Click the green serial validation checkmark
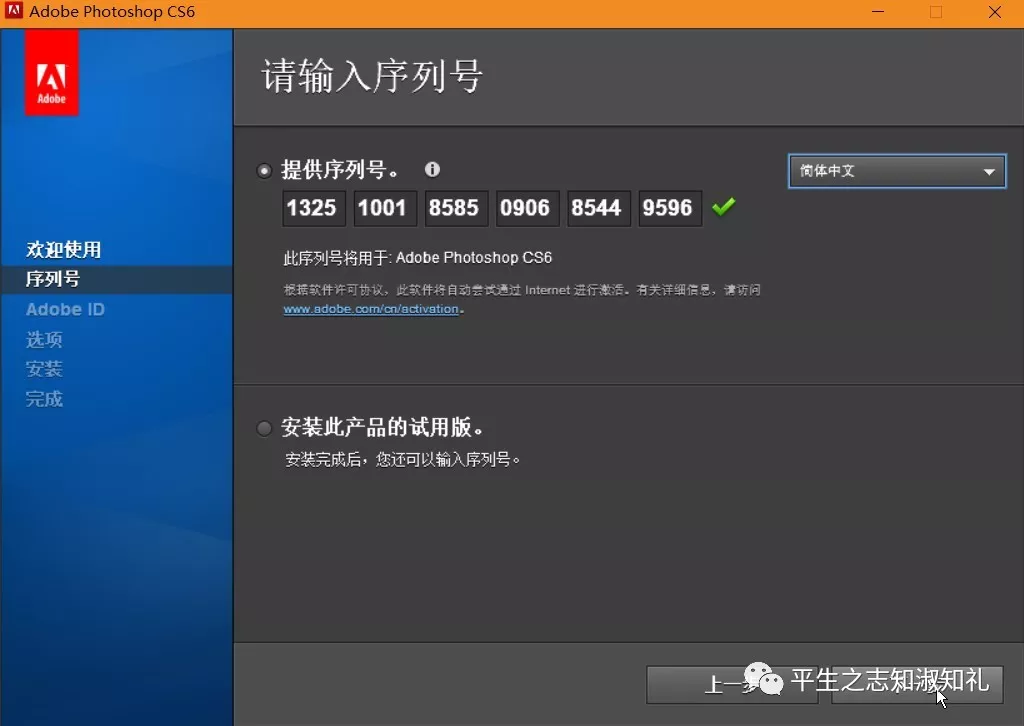The height and width of the screenshot is (726, 1024). (x=724, y=207)
